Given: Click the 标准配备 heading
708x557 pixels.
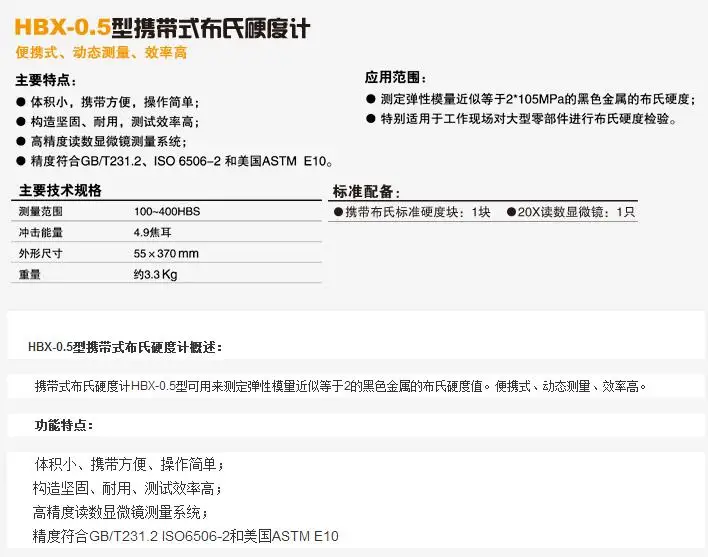Looking at the screenshot, I should [x=366, y=192].
